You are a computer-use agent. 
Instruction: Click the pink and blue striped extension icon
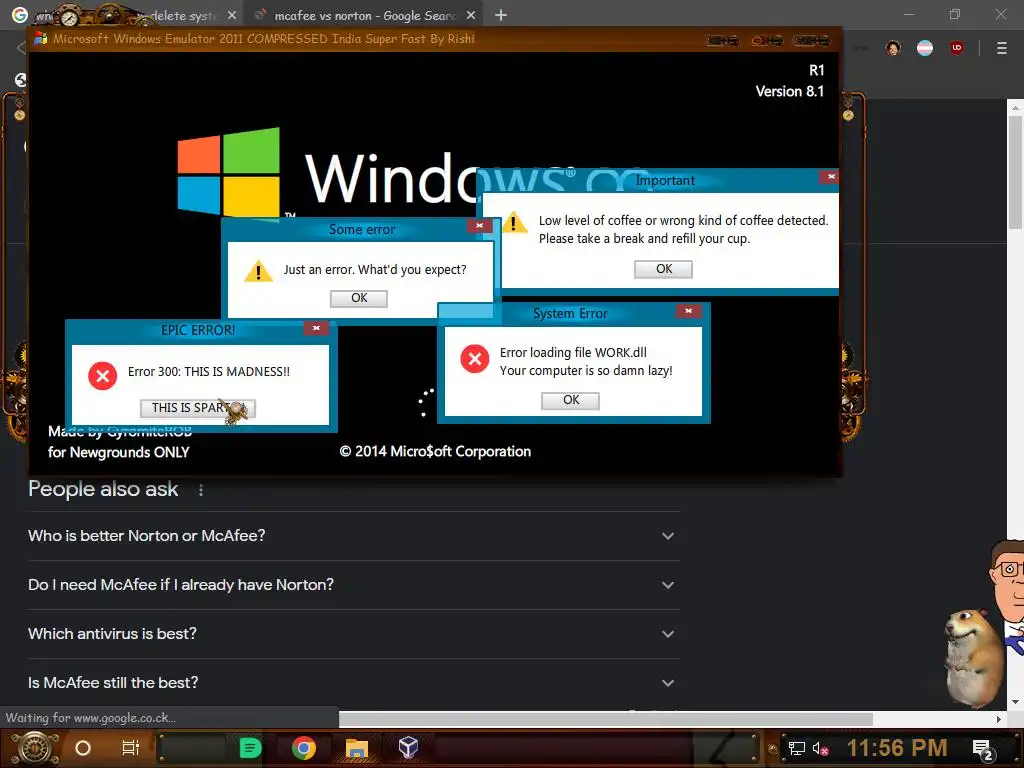[x=925, y=48]
